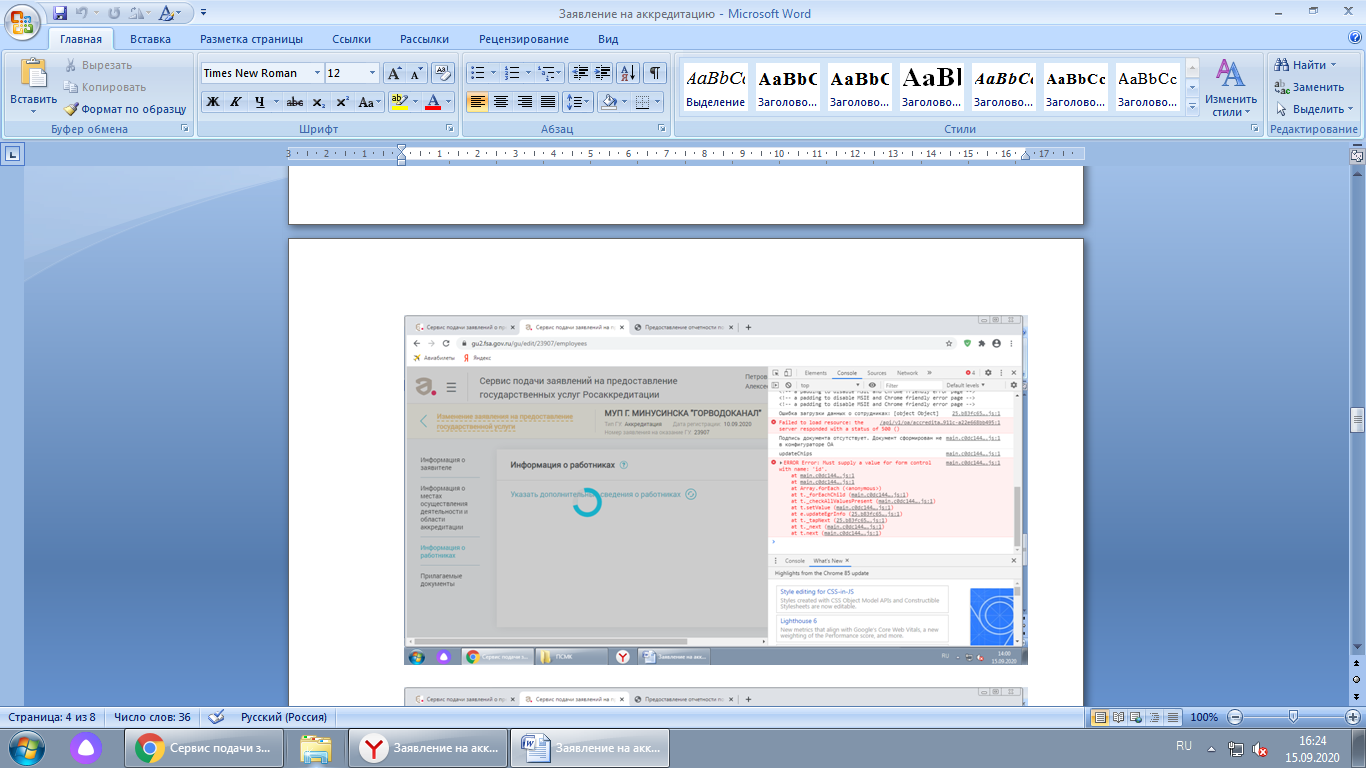
Task: Toggle Italic formatting
Action: tap(236, 102)
